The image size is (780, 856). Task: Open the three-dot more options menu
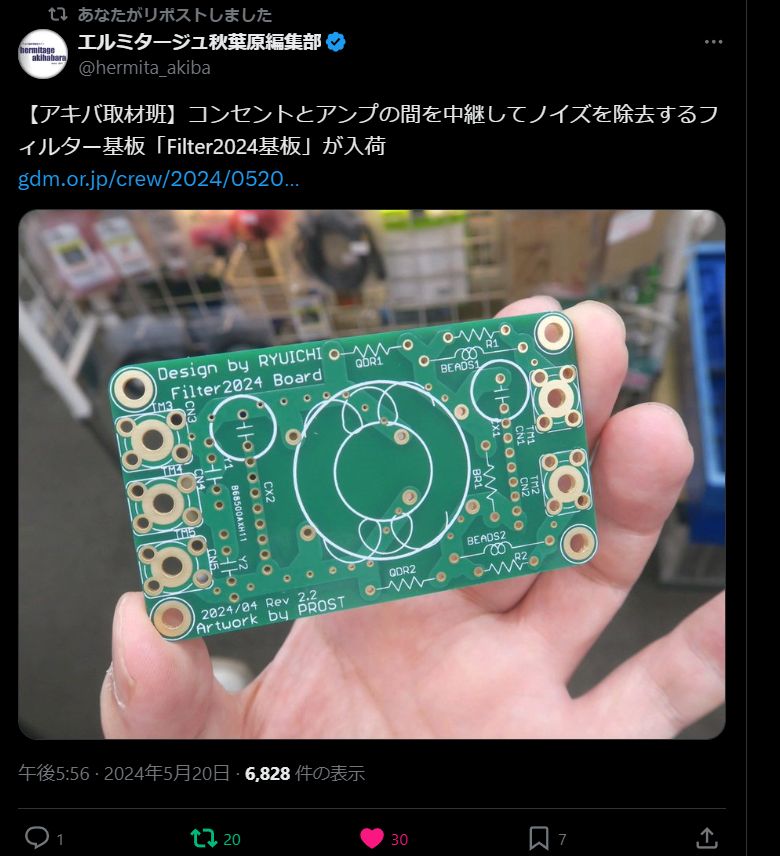coord(713,42)
